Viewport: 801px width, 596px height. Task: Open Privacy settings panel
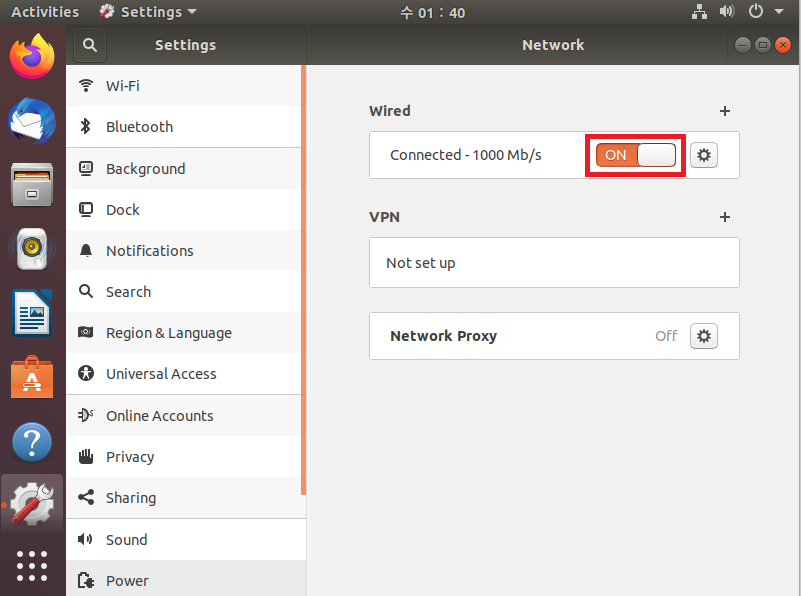184,457
